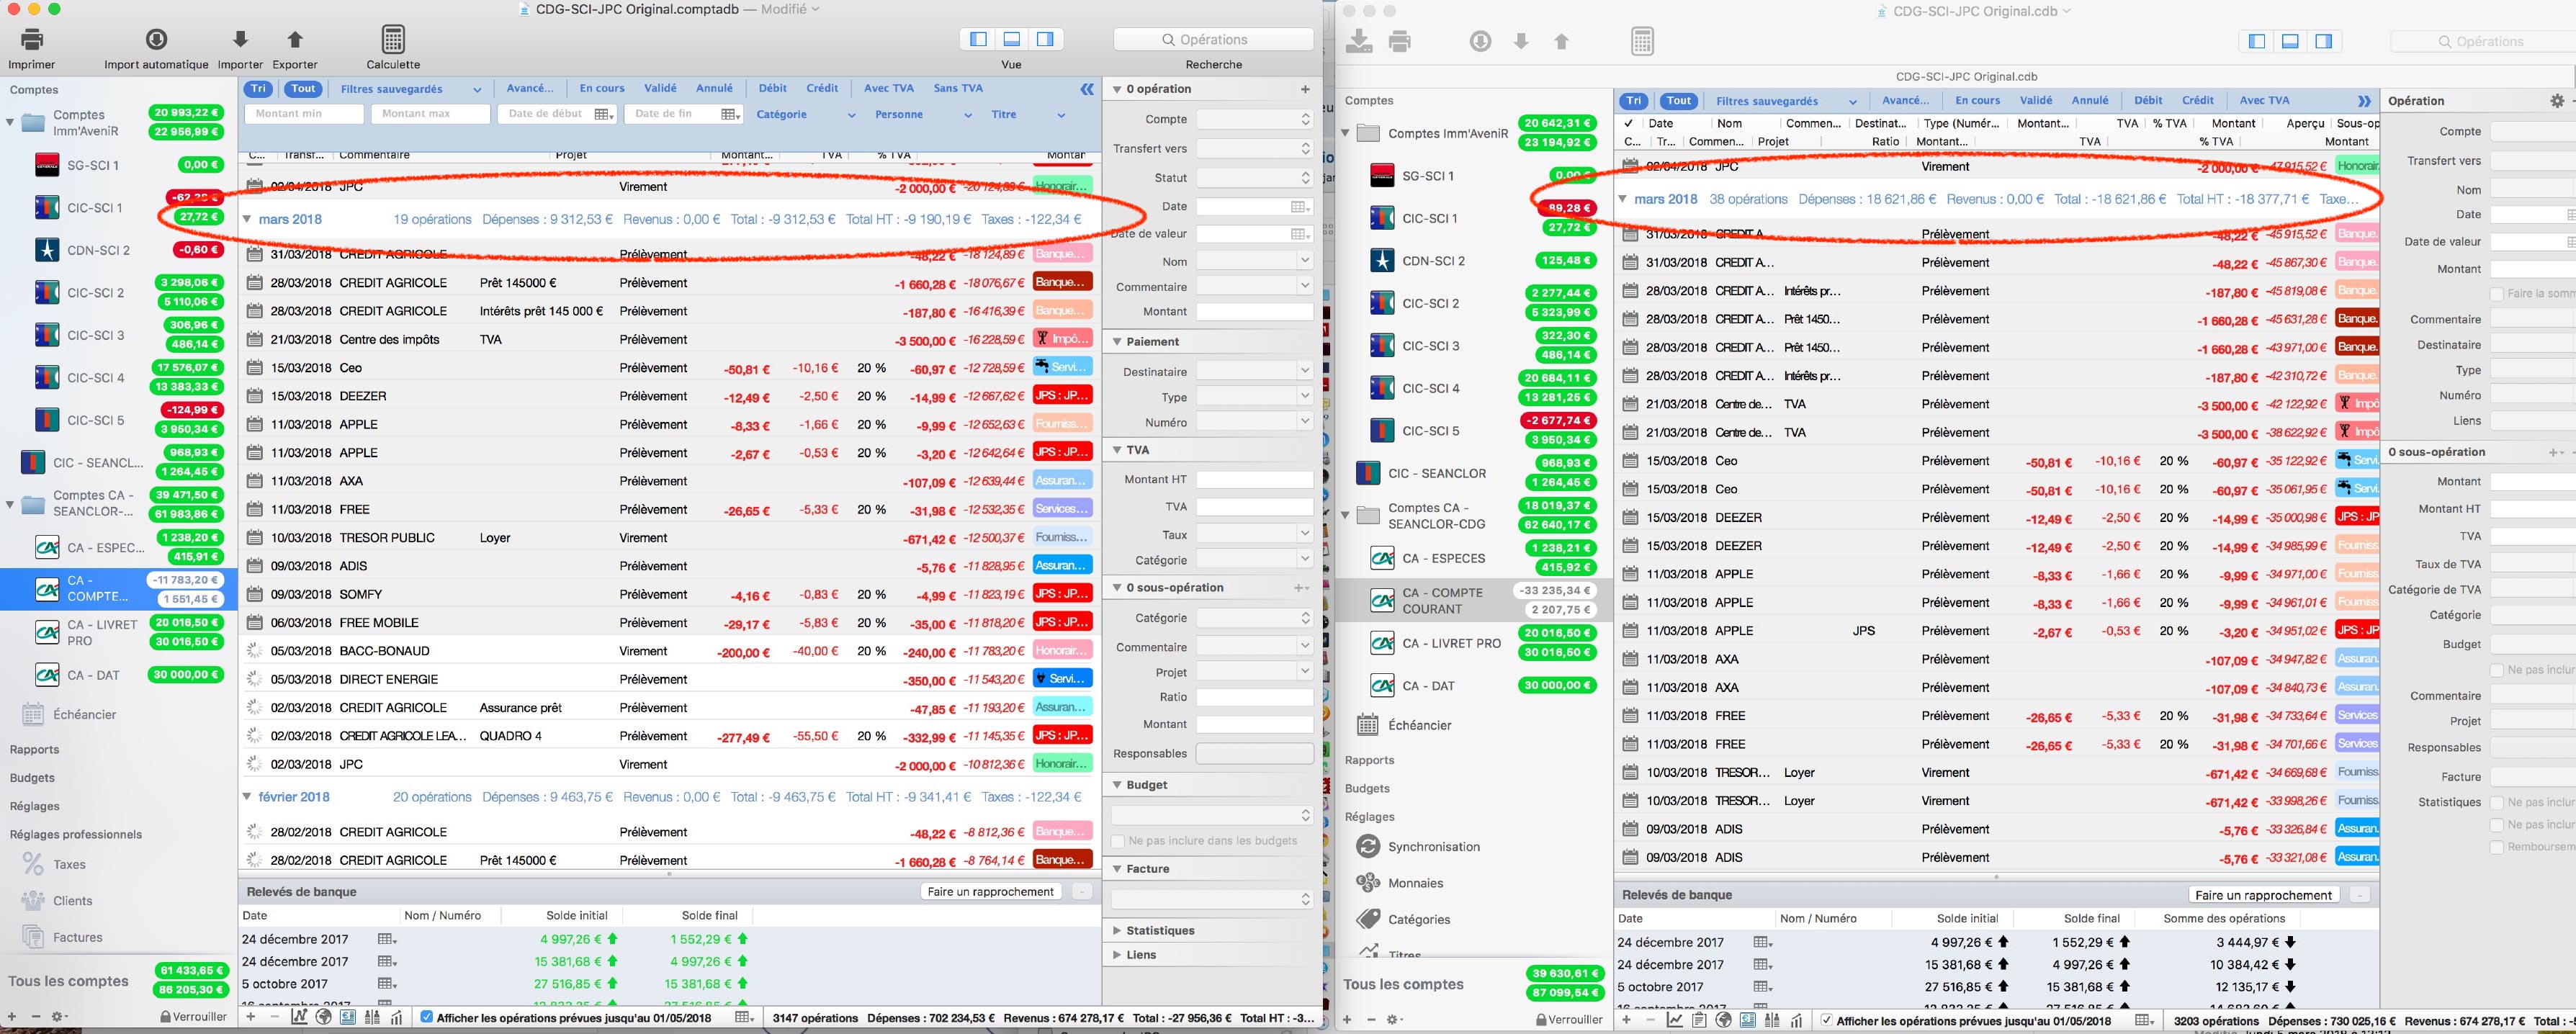Image resolution: width=2576 pixels, height=1034 pixels.
Task: Open Banque category tag on 28/03/2018 Prêt 145000 row
Action: [1061, 283]
